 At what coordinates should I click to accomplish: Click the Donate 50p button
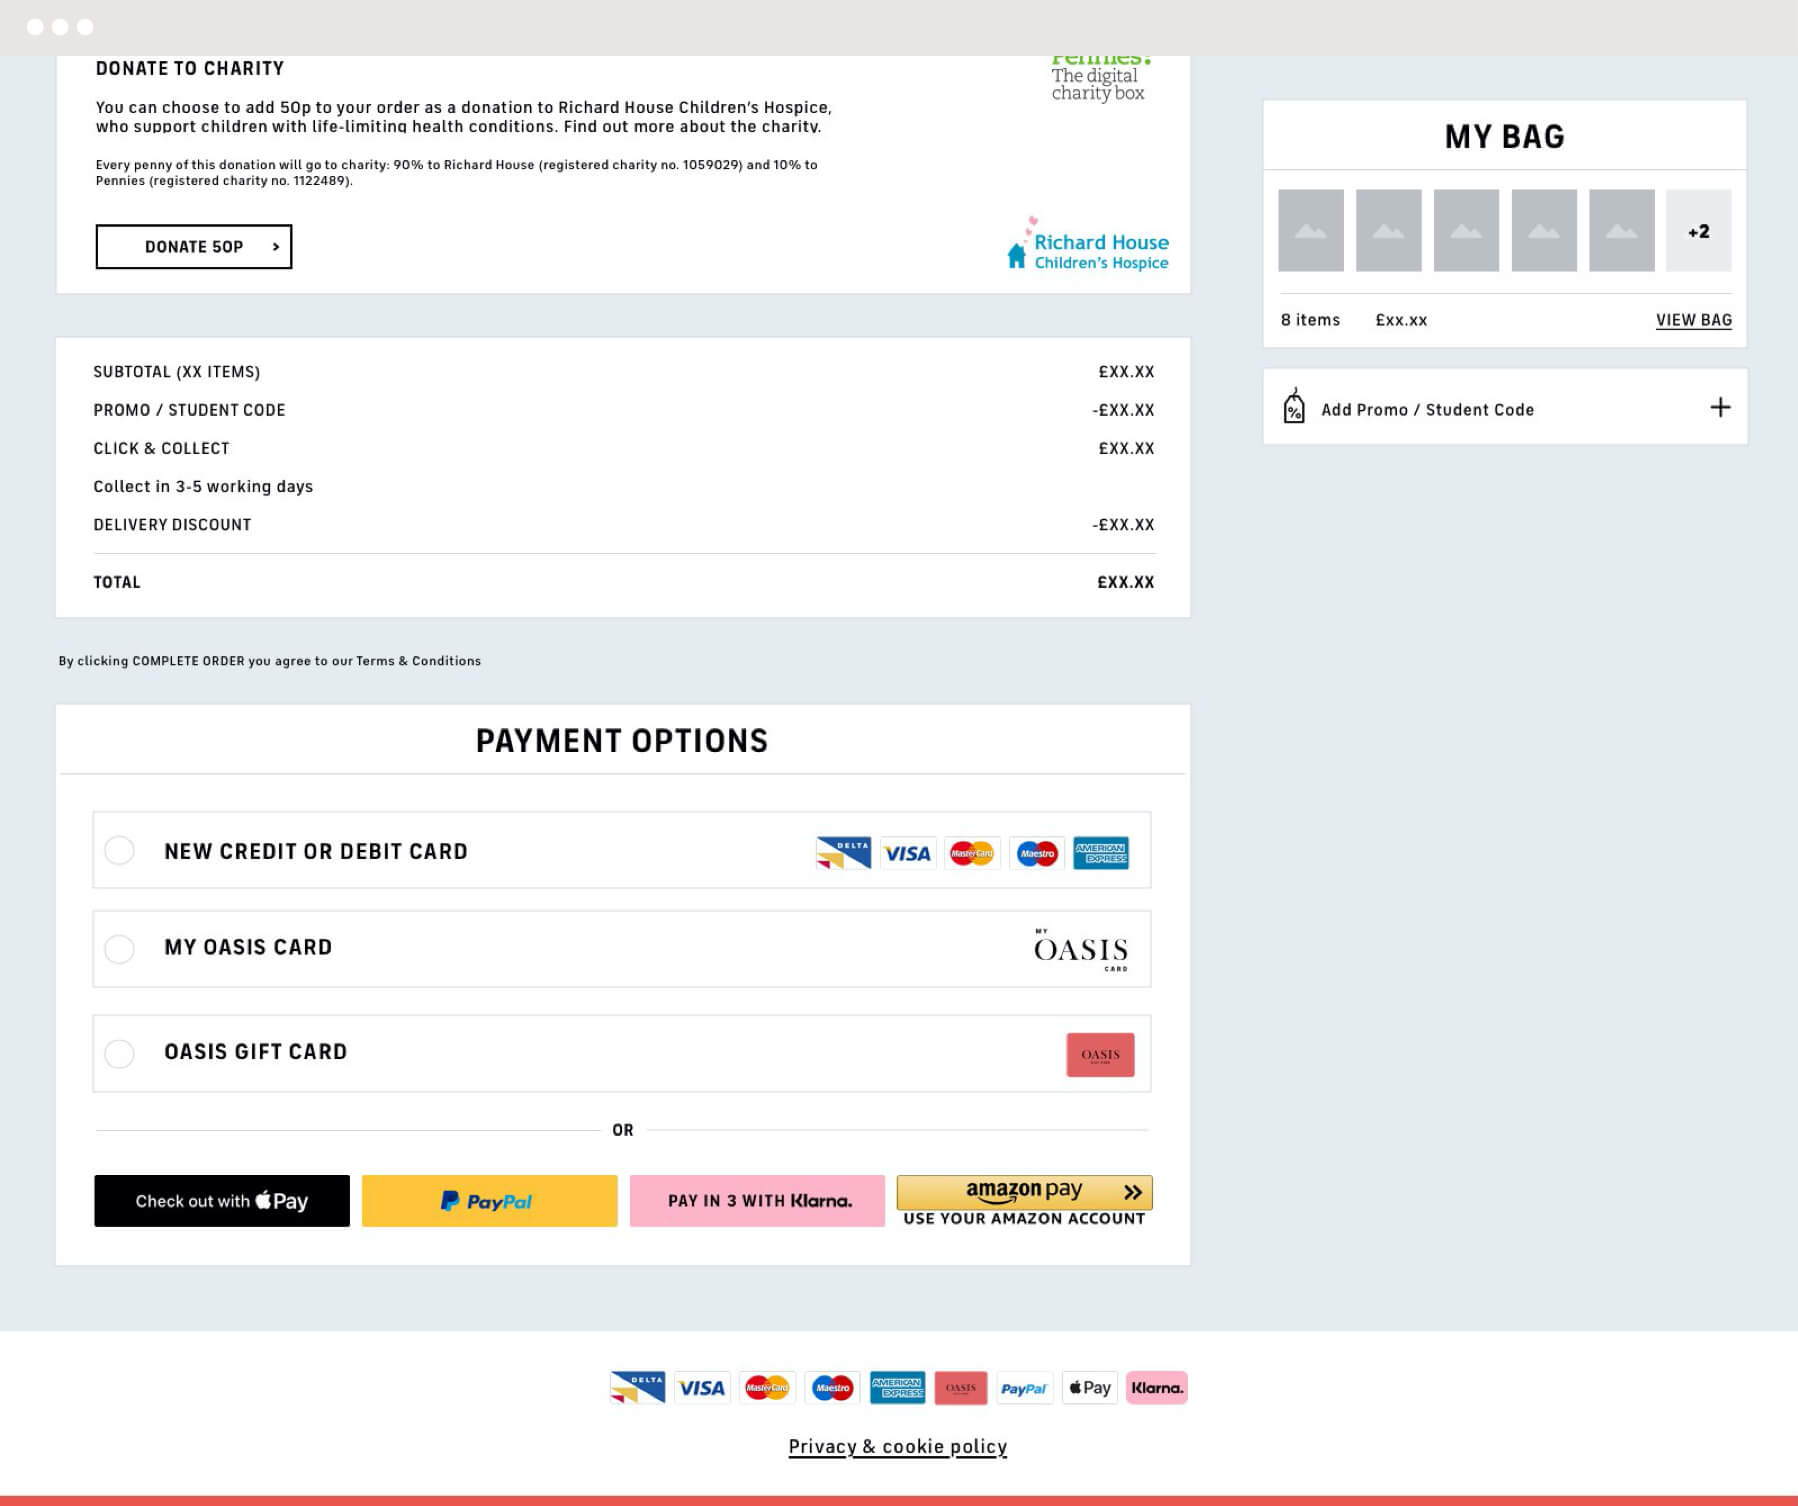pyautogui.click(x=194, y=247)
